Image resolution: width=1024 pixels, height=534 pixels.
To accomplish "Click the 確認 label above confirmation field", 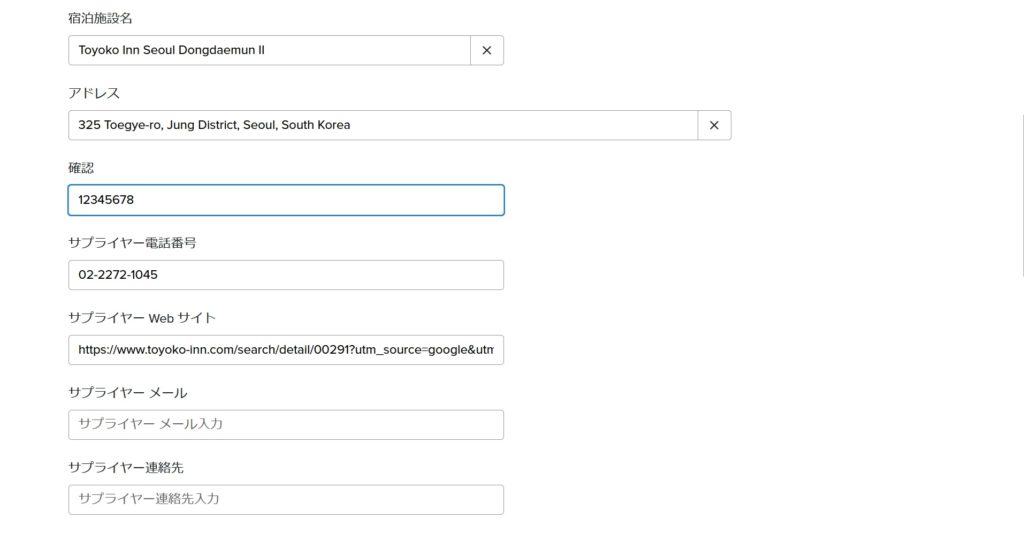I will pyautogui.click(x=81, y=168).
